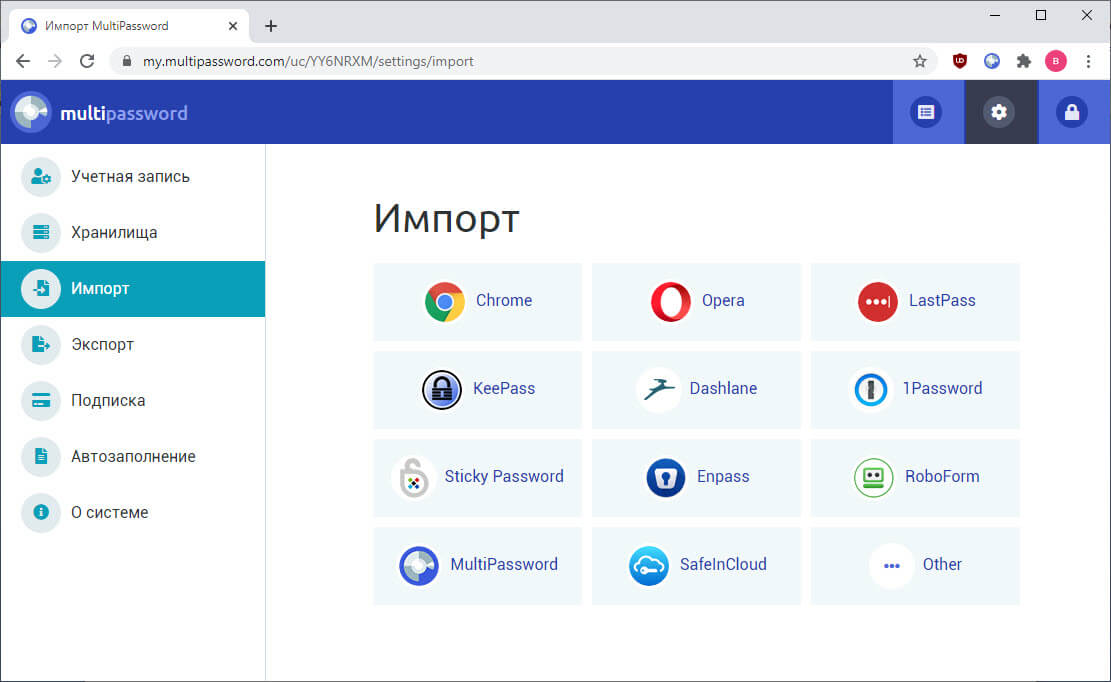Click MultiPassword browser extension icon

[992, 62]
